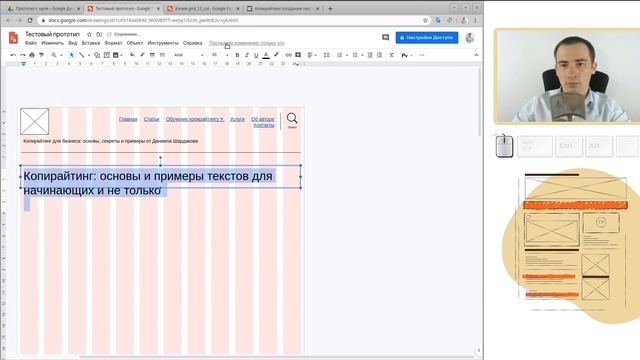This screenshot has height=360, width=640.
Task: Toggle Italic formatting
Action: click(x=247, y=55)
